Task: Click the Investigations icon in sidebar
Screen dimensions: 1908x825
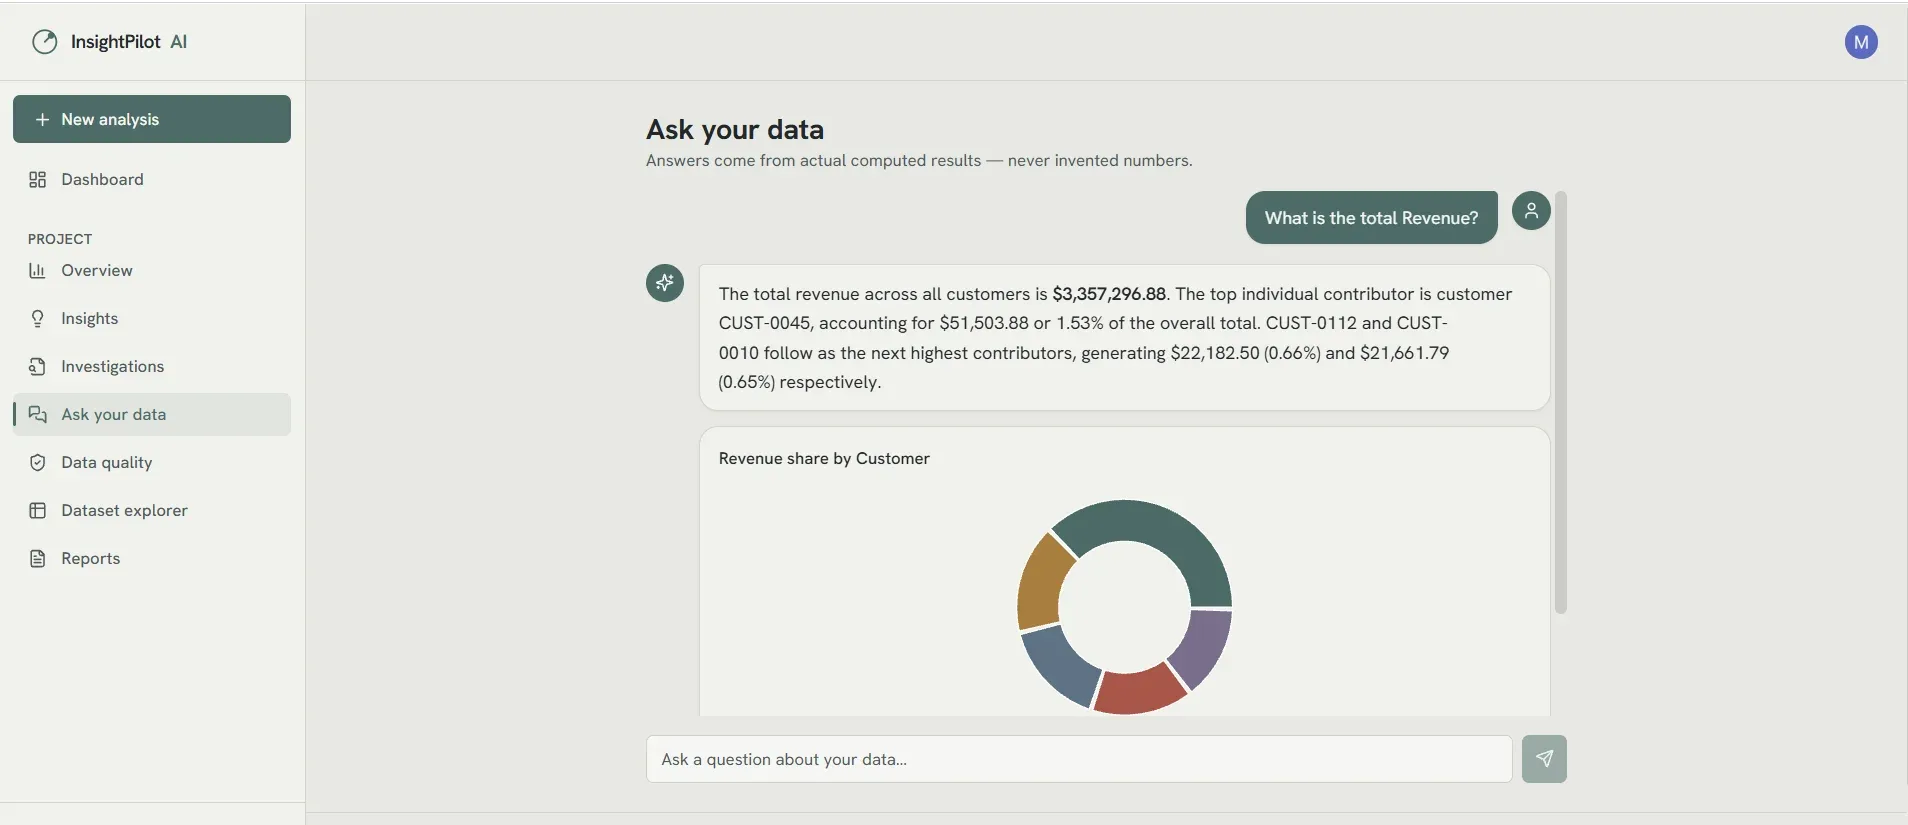Action: pos(38,367)
